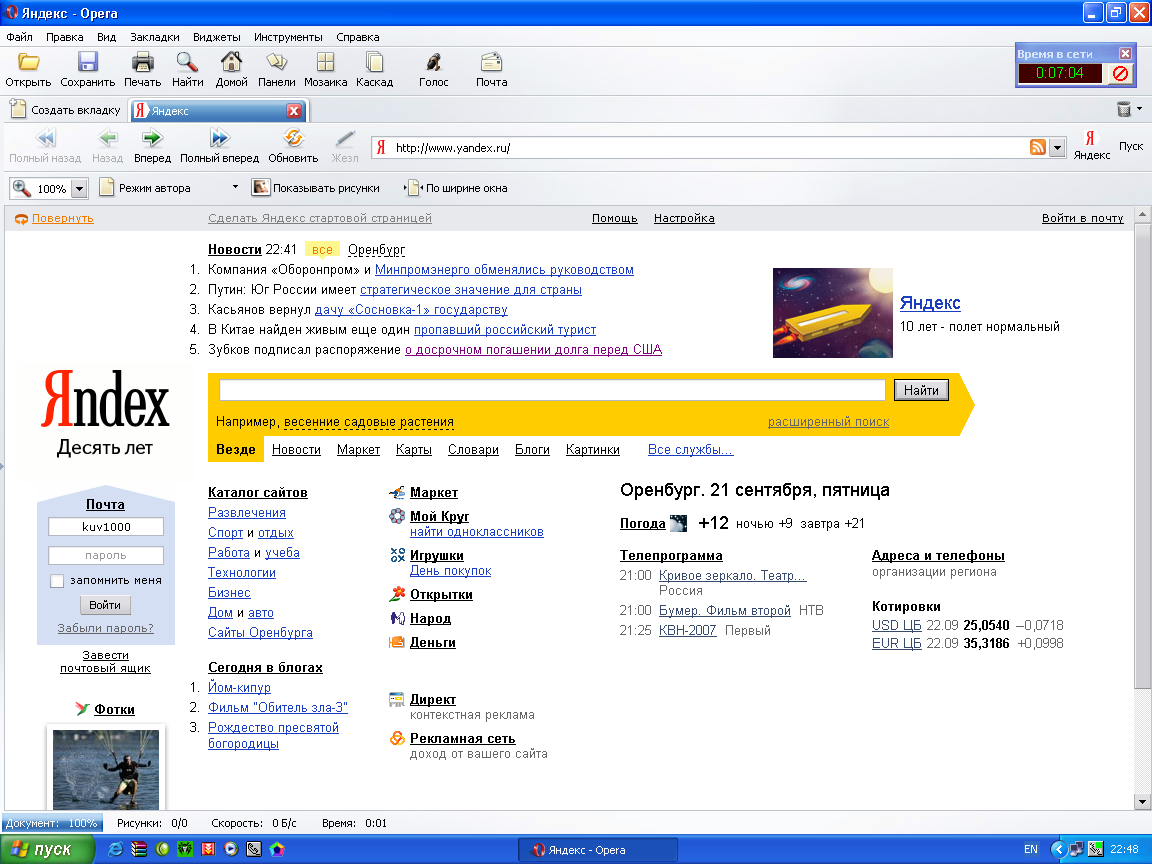Click the USD ЦБ quote link
Viewport: 1152px width, 864px height.
[x=896, y=625]
